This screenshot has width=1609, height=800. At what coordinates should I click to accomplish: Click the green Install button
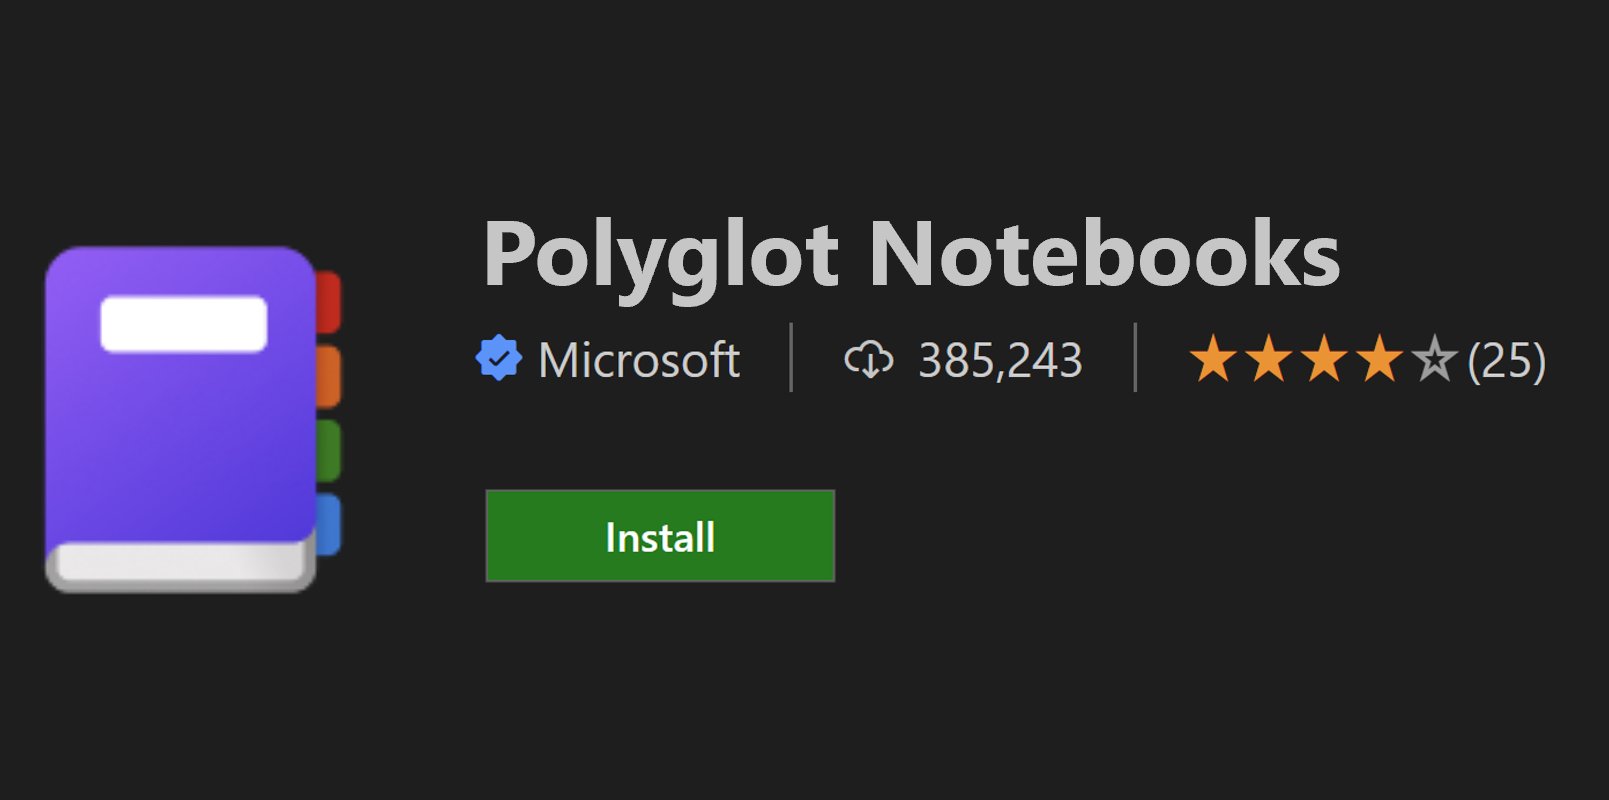coord(660,536)
